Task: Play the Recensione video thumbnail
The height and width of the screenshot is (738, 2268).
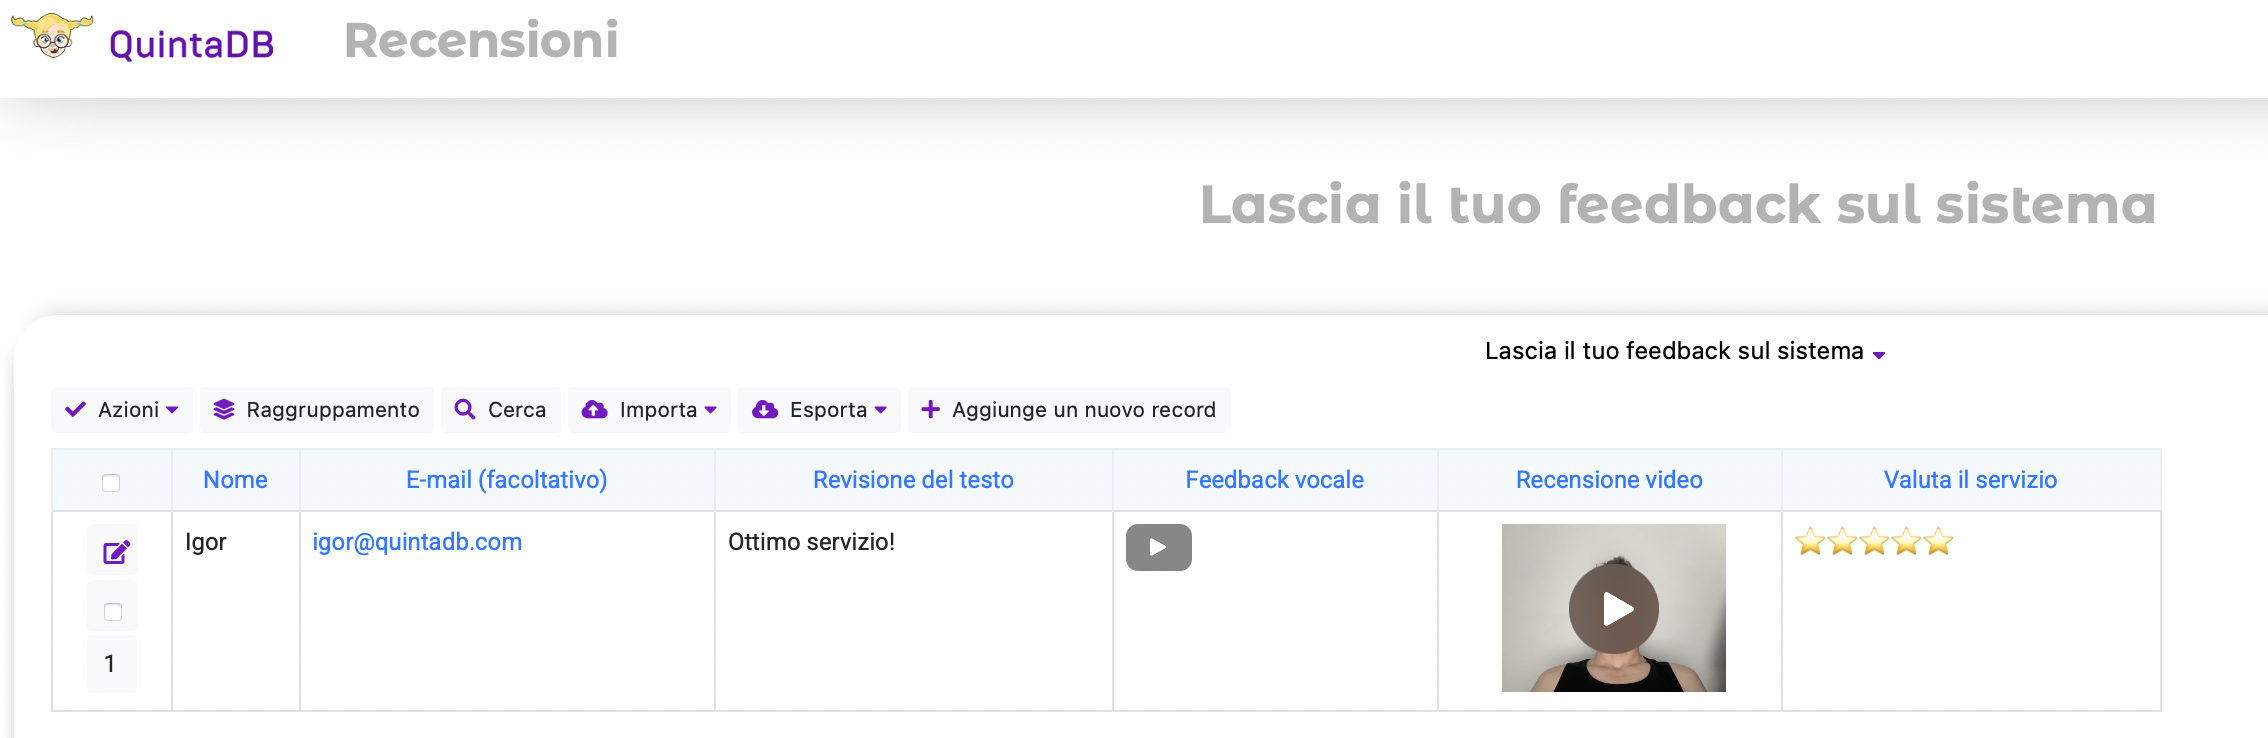Action: tap(1614, 608)
